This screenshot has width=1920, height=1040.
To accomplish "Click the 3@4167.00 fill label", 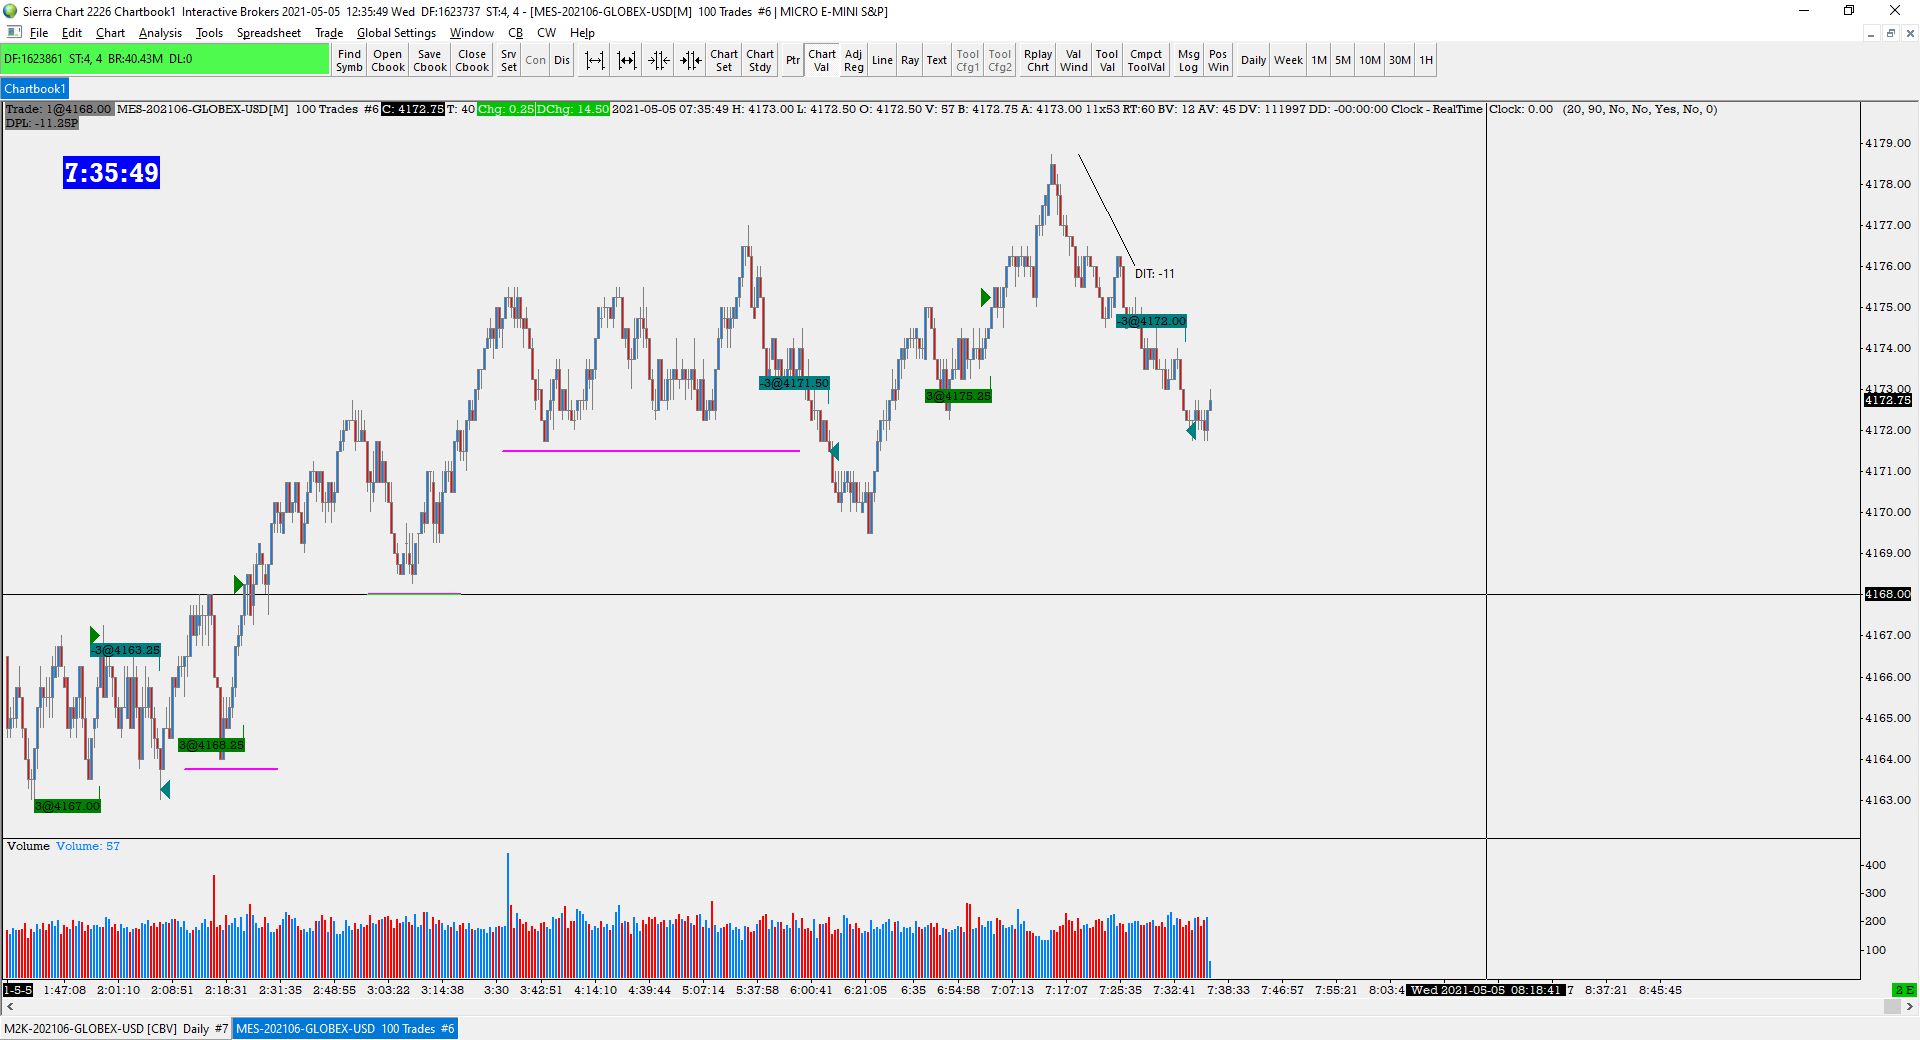I will (68, 806).
